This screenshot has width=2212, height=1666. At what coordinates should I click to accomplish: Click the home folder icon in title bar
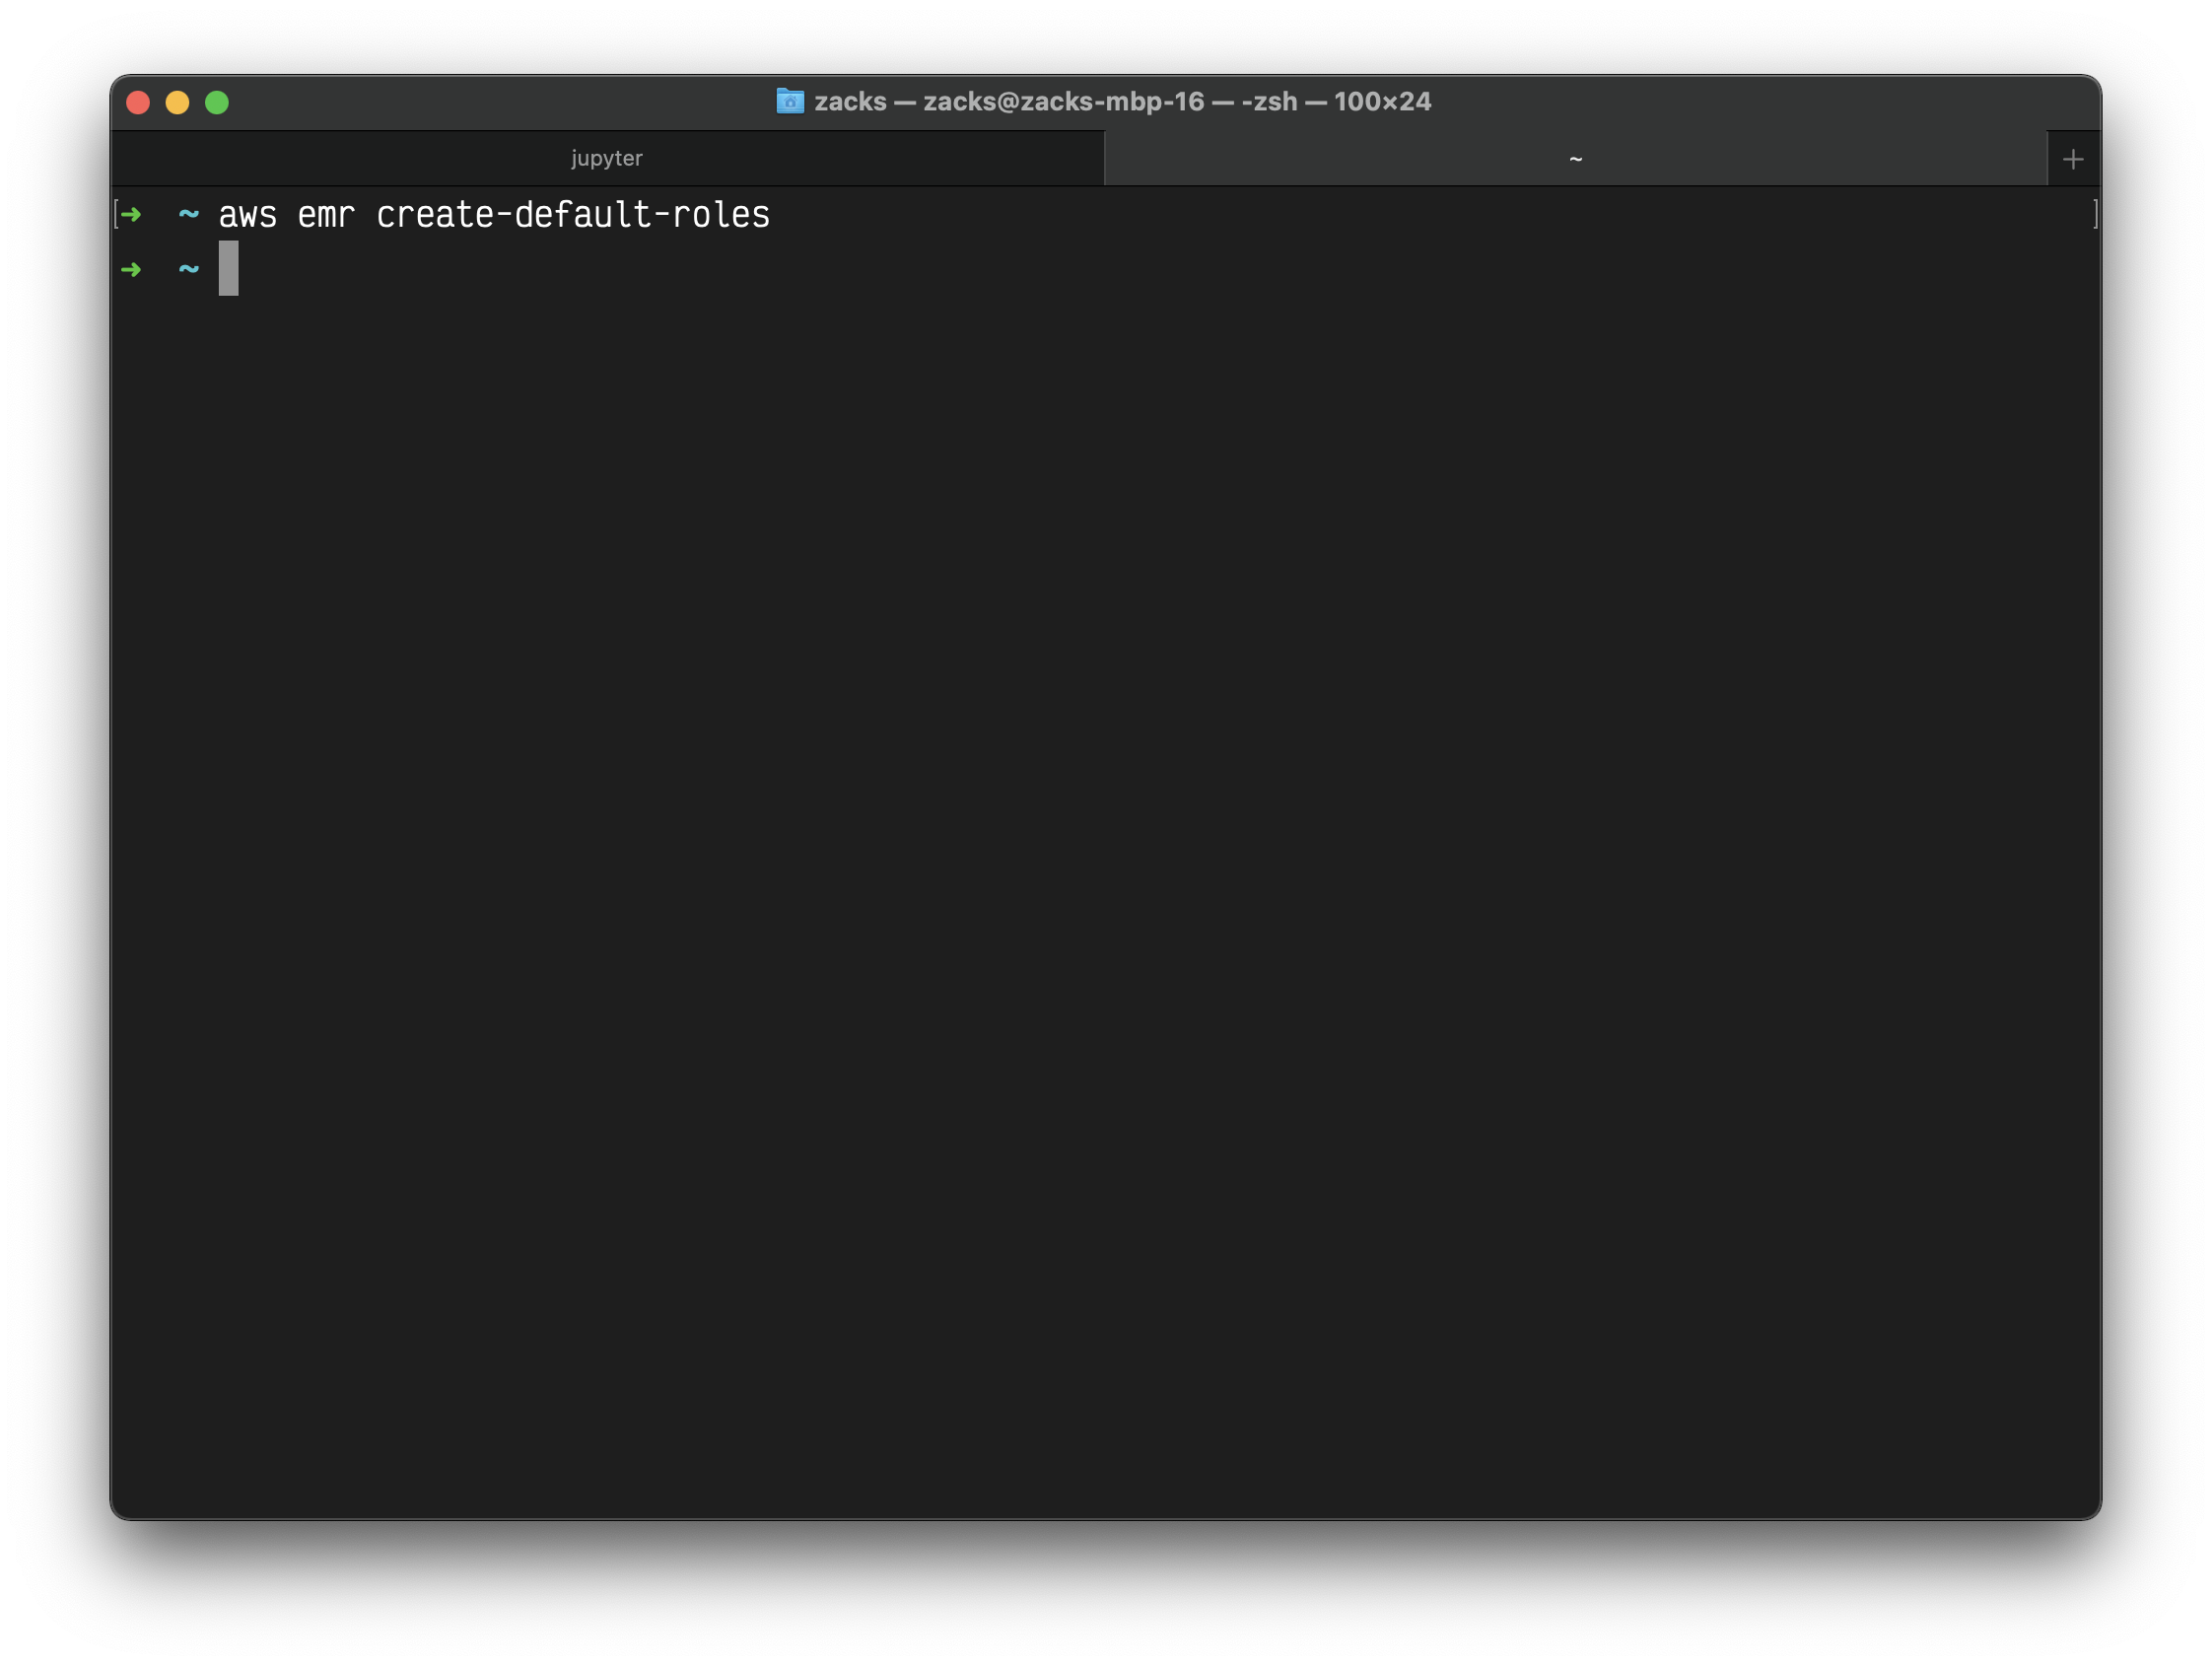tap(790, 101)
